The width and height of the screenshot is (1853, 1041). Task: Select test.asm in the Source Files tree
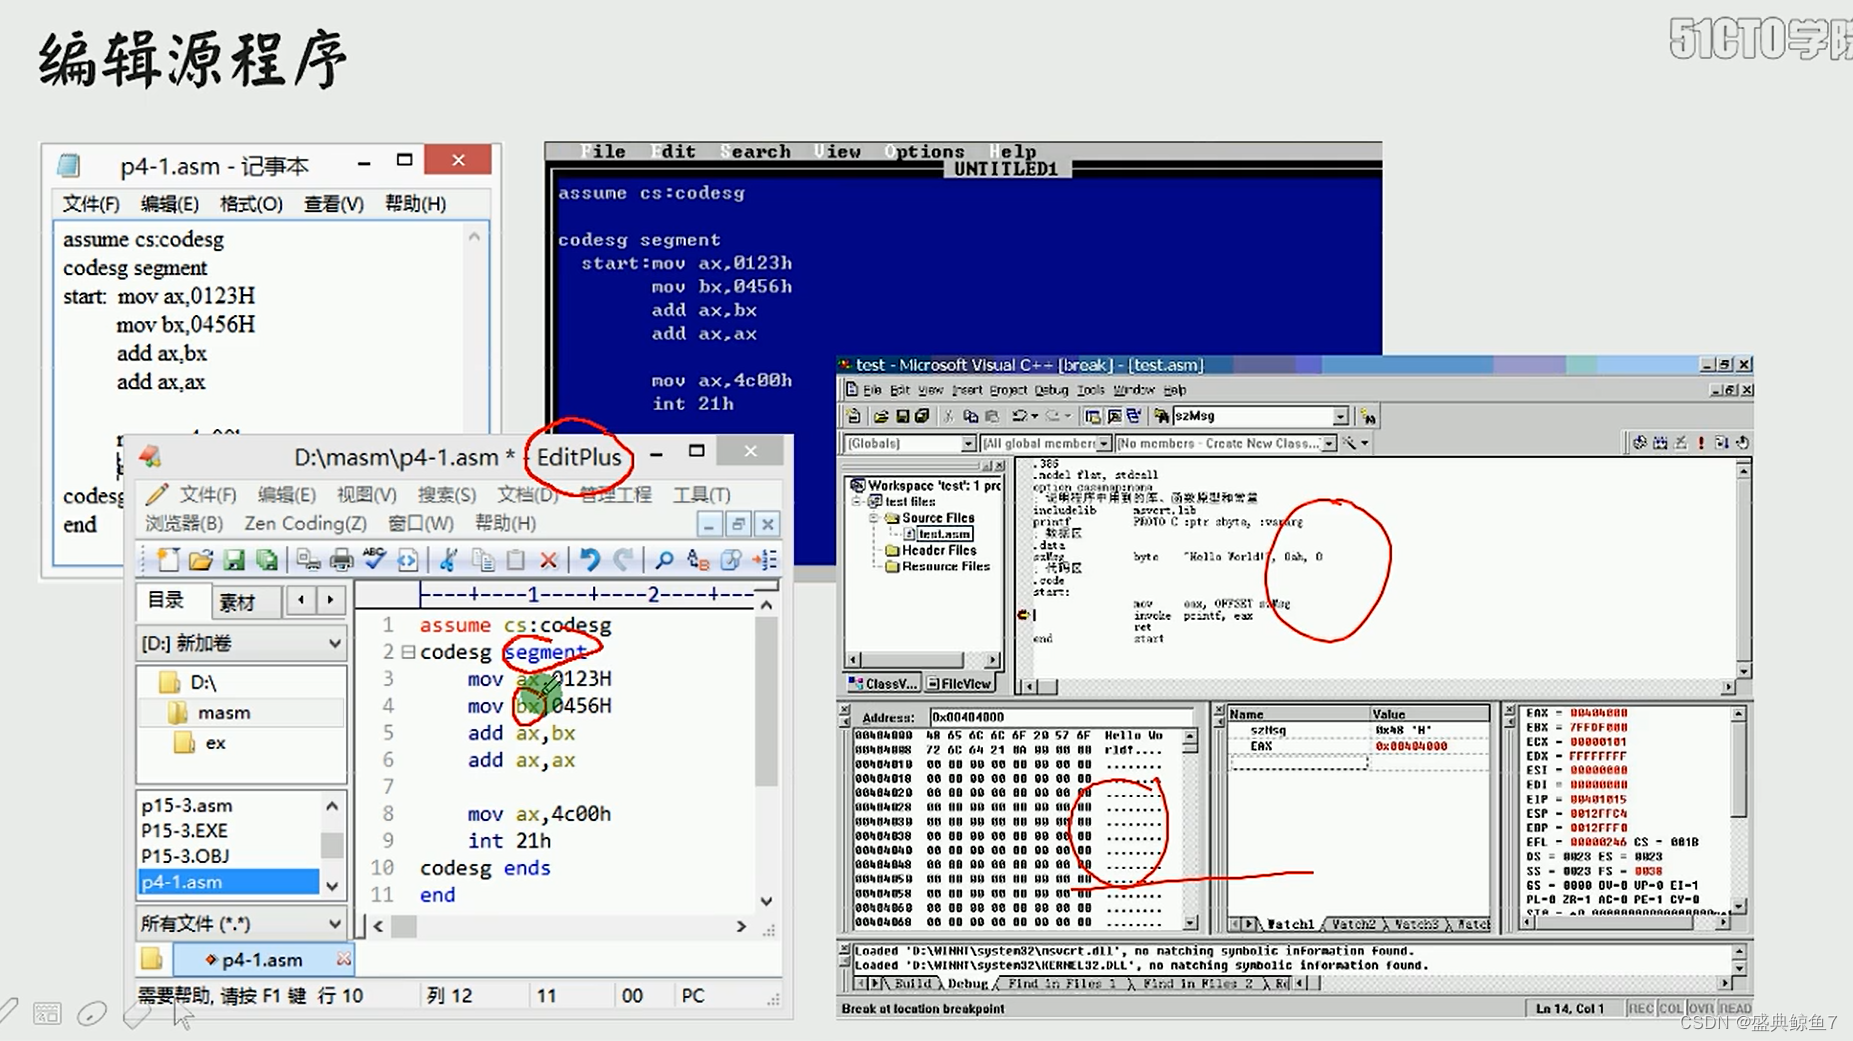(943, 535)
